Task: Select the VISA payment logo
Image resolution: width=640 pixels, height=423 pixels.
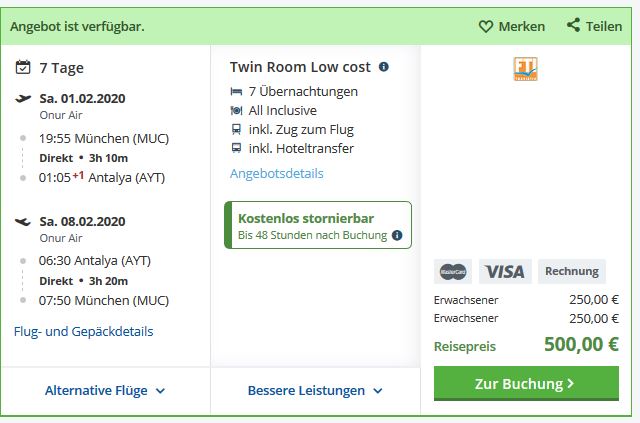Action: 505,272
